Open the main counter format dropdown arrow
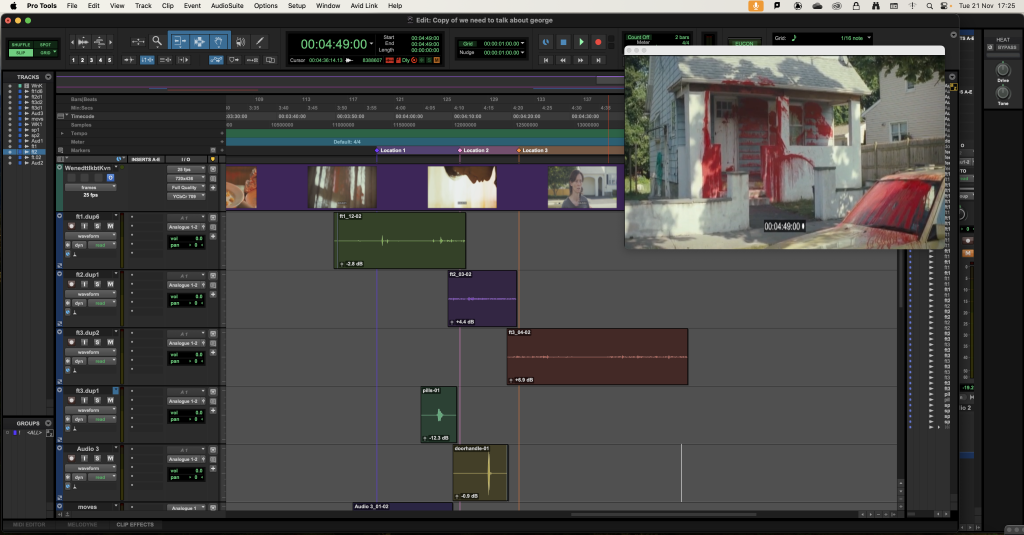Viewport: 1024px width, 535px height. coord(372,44)
